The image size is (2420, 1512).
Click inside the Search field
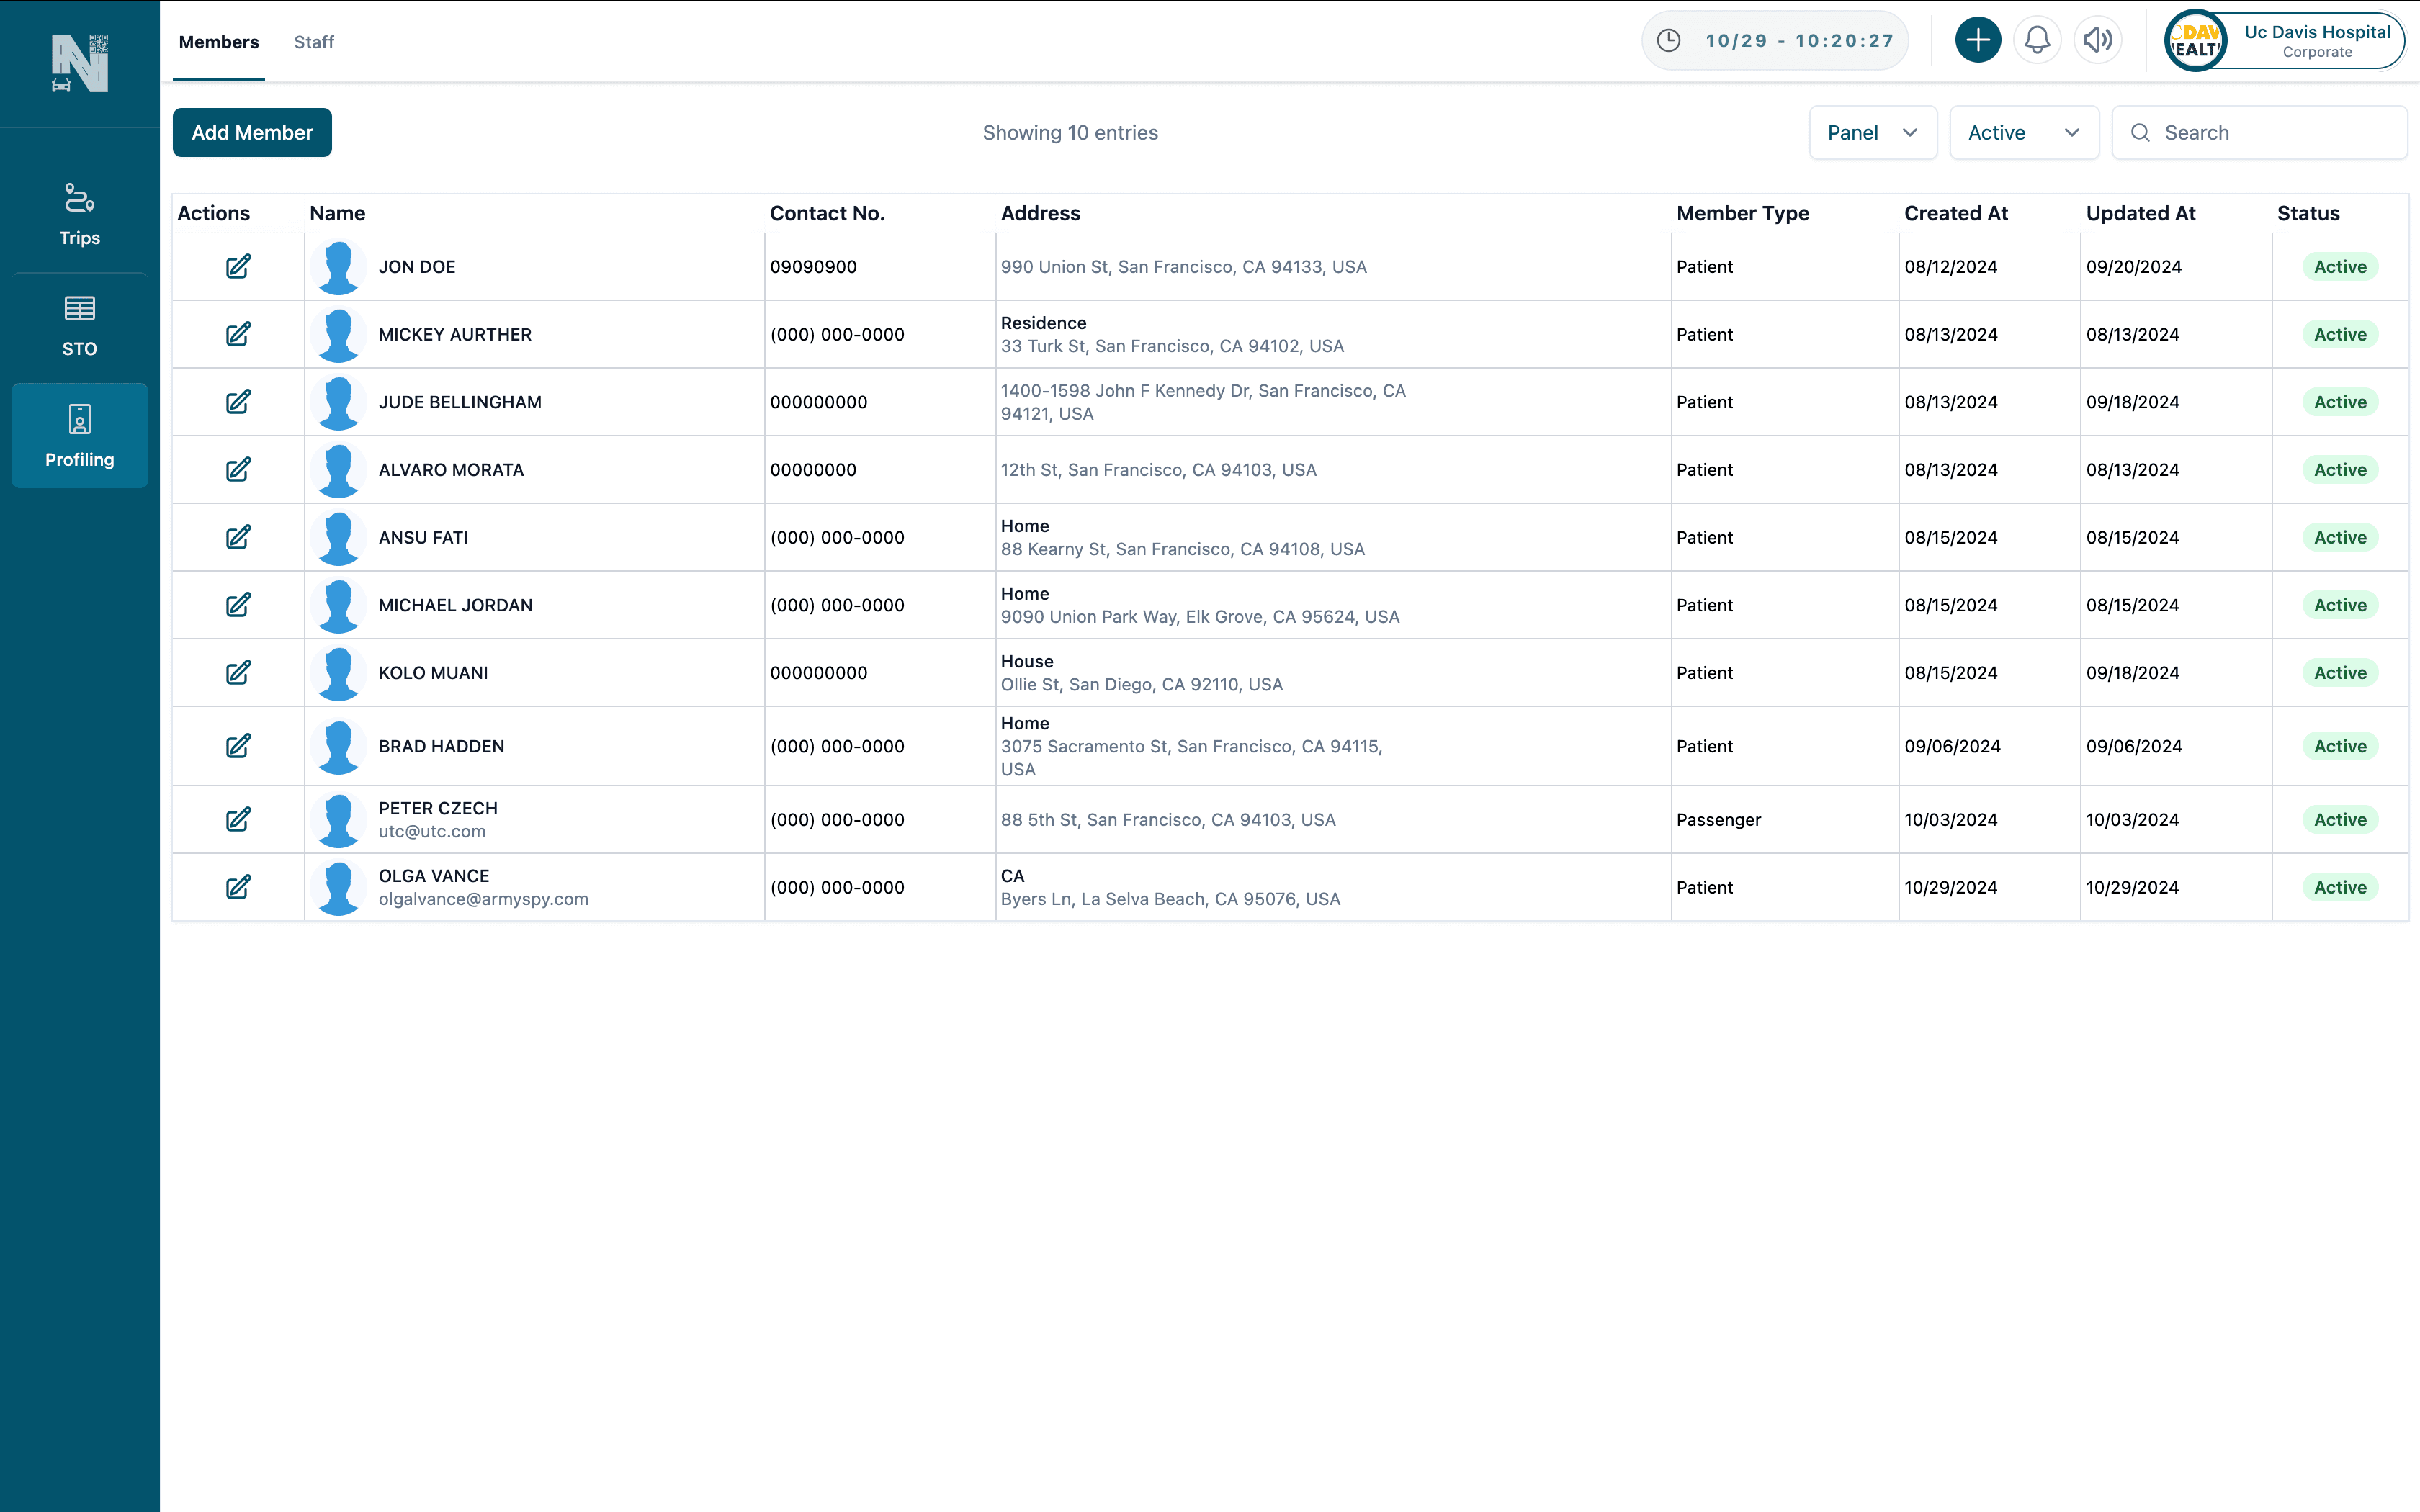(x=2262, y=132)
